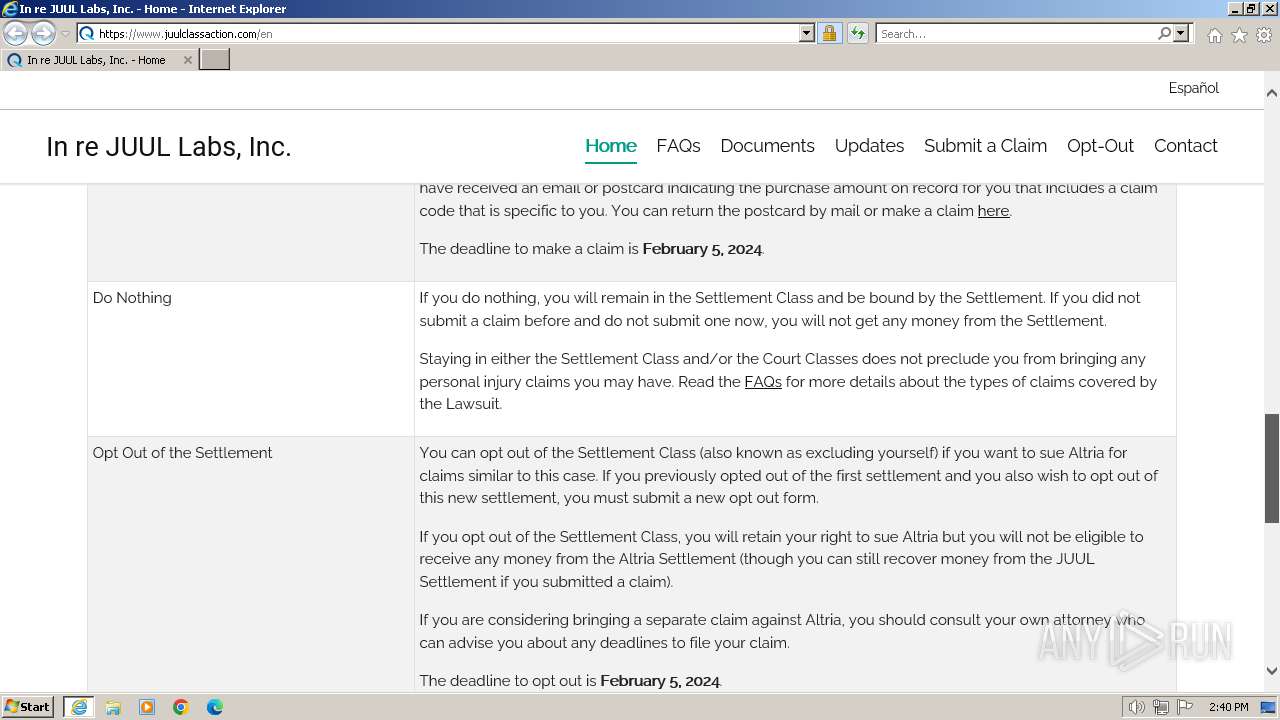Open File Explorer from taskbar
This screenshot has width=1280, height=720.
[x=113, y=707]
